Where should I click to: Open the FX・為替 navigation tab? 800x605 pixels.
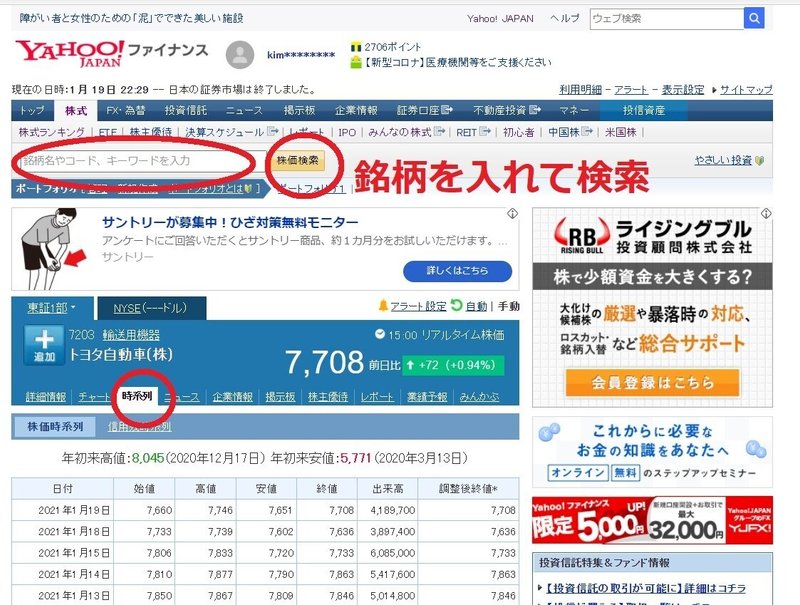click(x=126, y=110)
